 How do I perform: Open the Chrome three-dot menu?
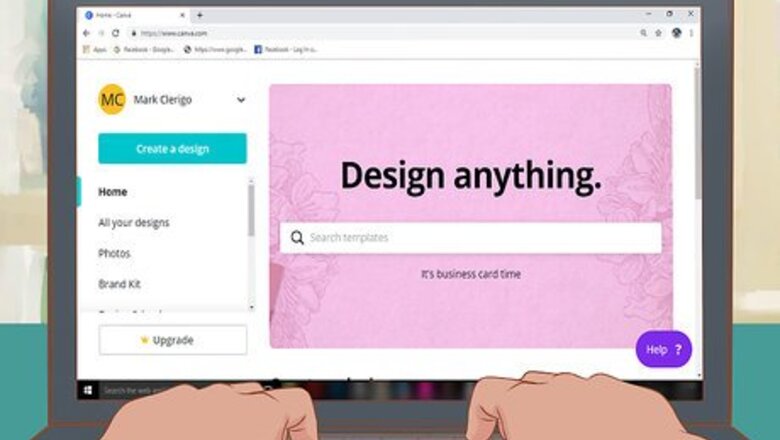point(691,33)
